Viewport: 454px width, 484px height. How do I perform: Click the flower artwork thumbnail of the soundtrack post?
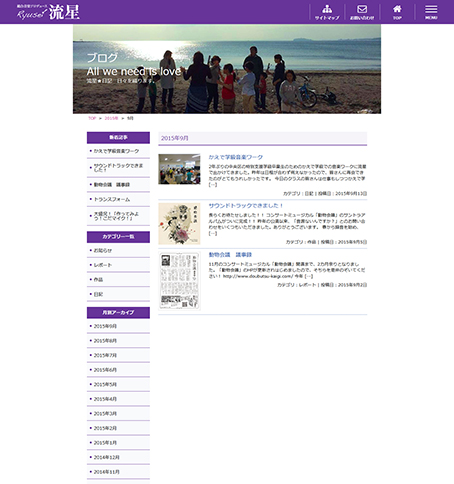click(179, 224)
